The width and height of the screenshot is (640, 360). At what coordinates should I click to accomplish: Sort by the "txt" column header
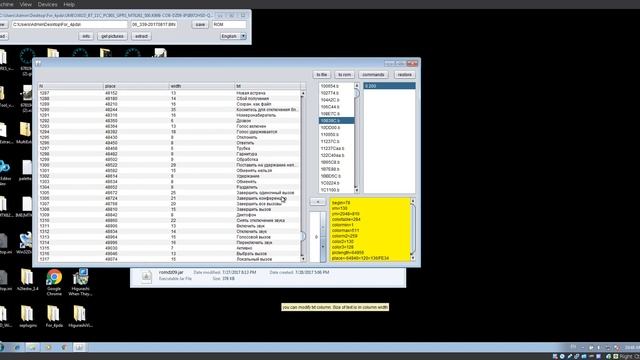pos(267,86)
